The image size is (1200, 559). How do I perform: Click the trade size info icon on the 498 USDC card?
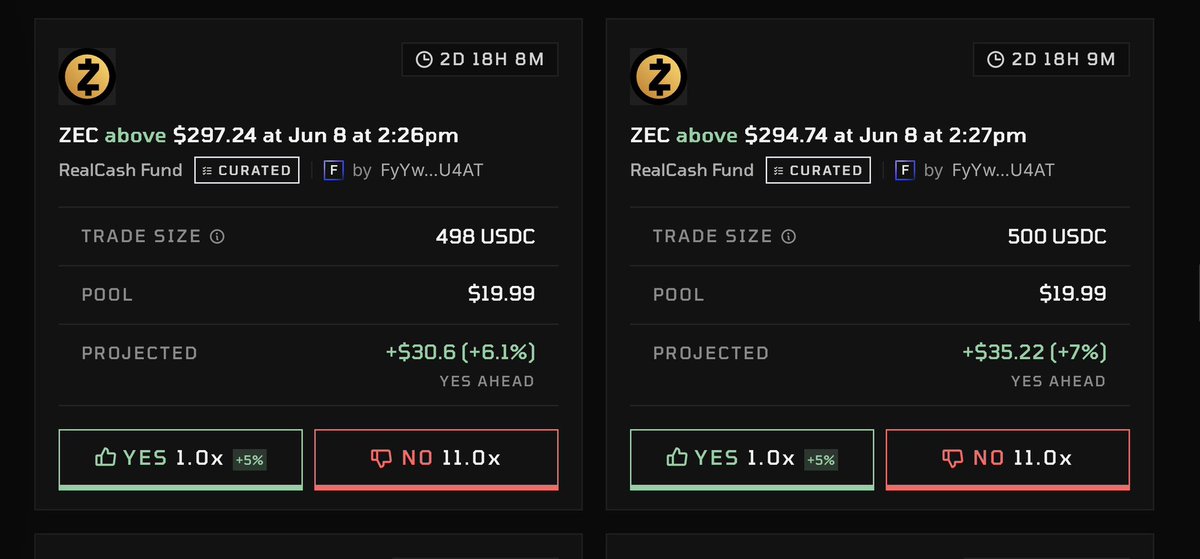point(217,237)
